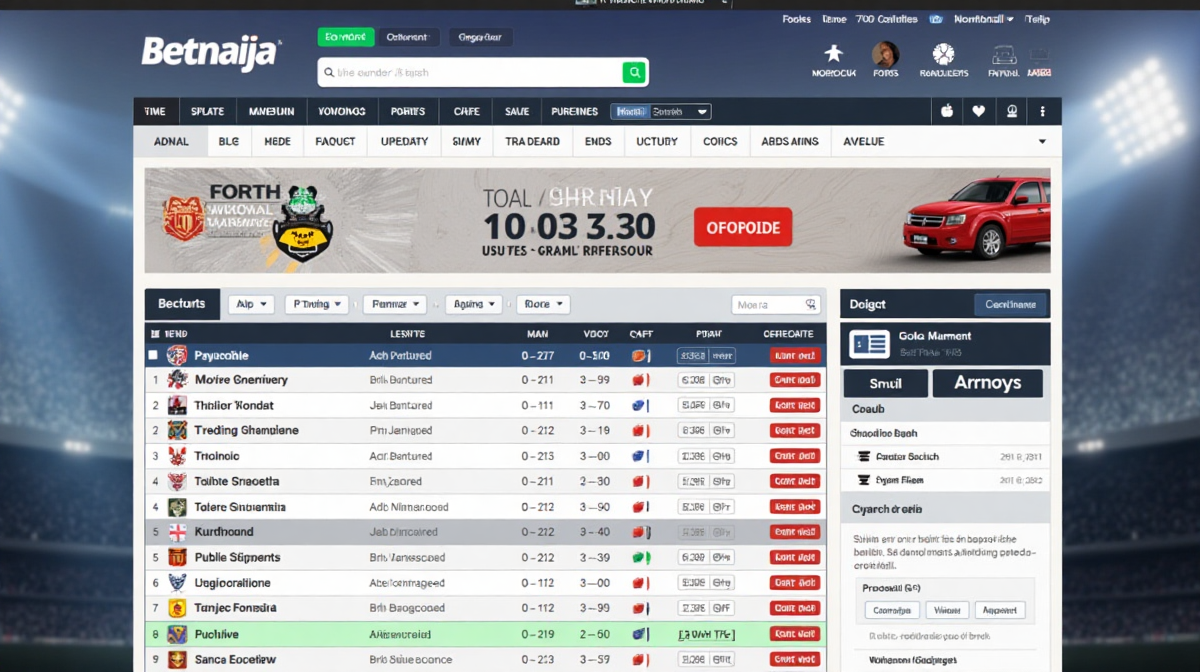Click the list icon beside Eyam Fiiem
1200x672 pixels.
[864, 480]
